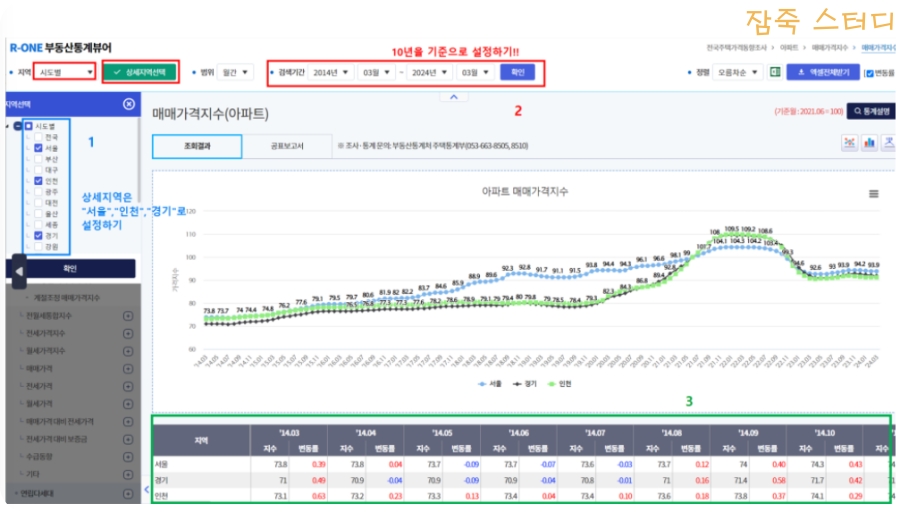Viewport: 900px width, 512px height.
Task: Open the 범위 월간 dropdown
Action: 235,72
